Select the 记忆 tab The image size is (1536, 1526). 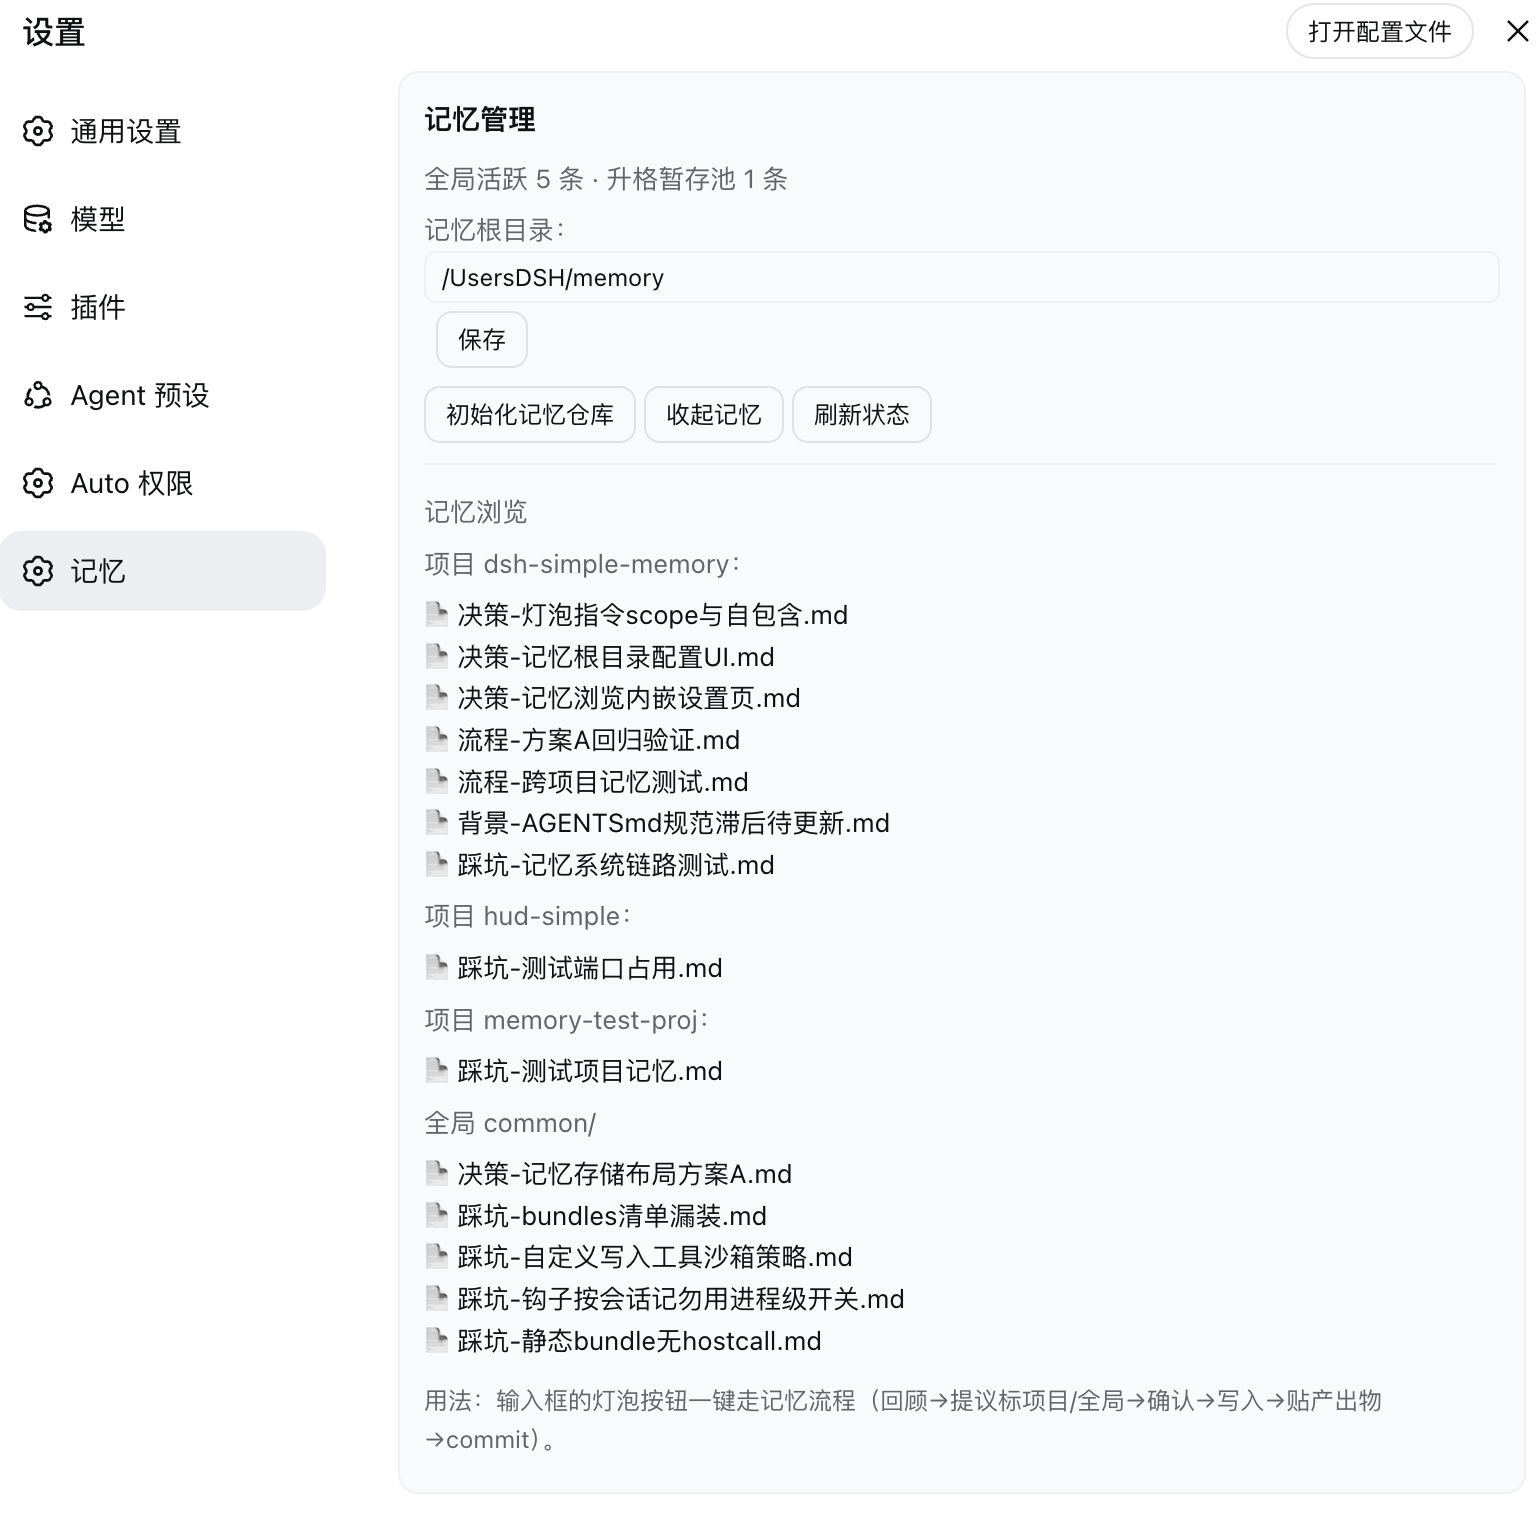coord(163,571)
